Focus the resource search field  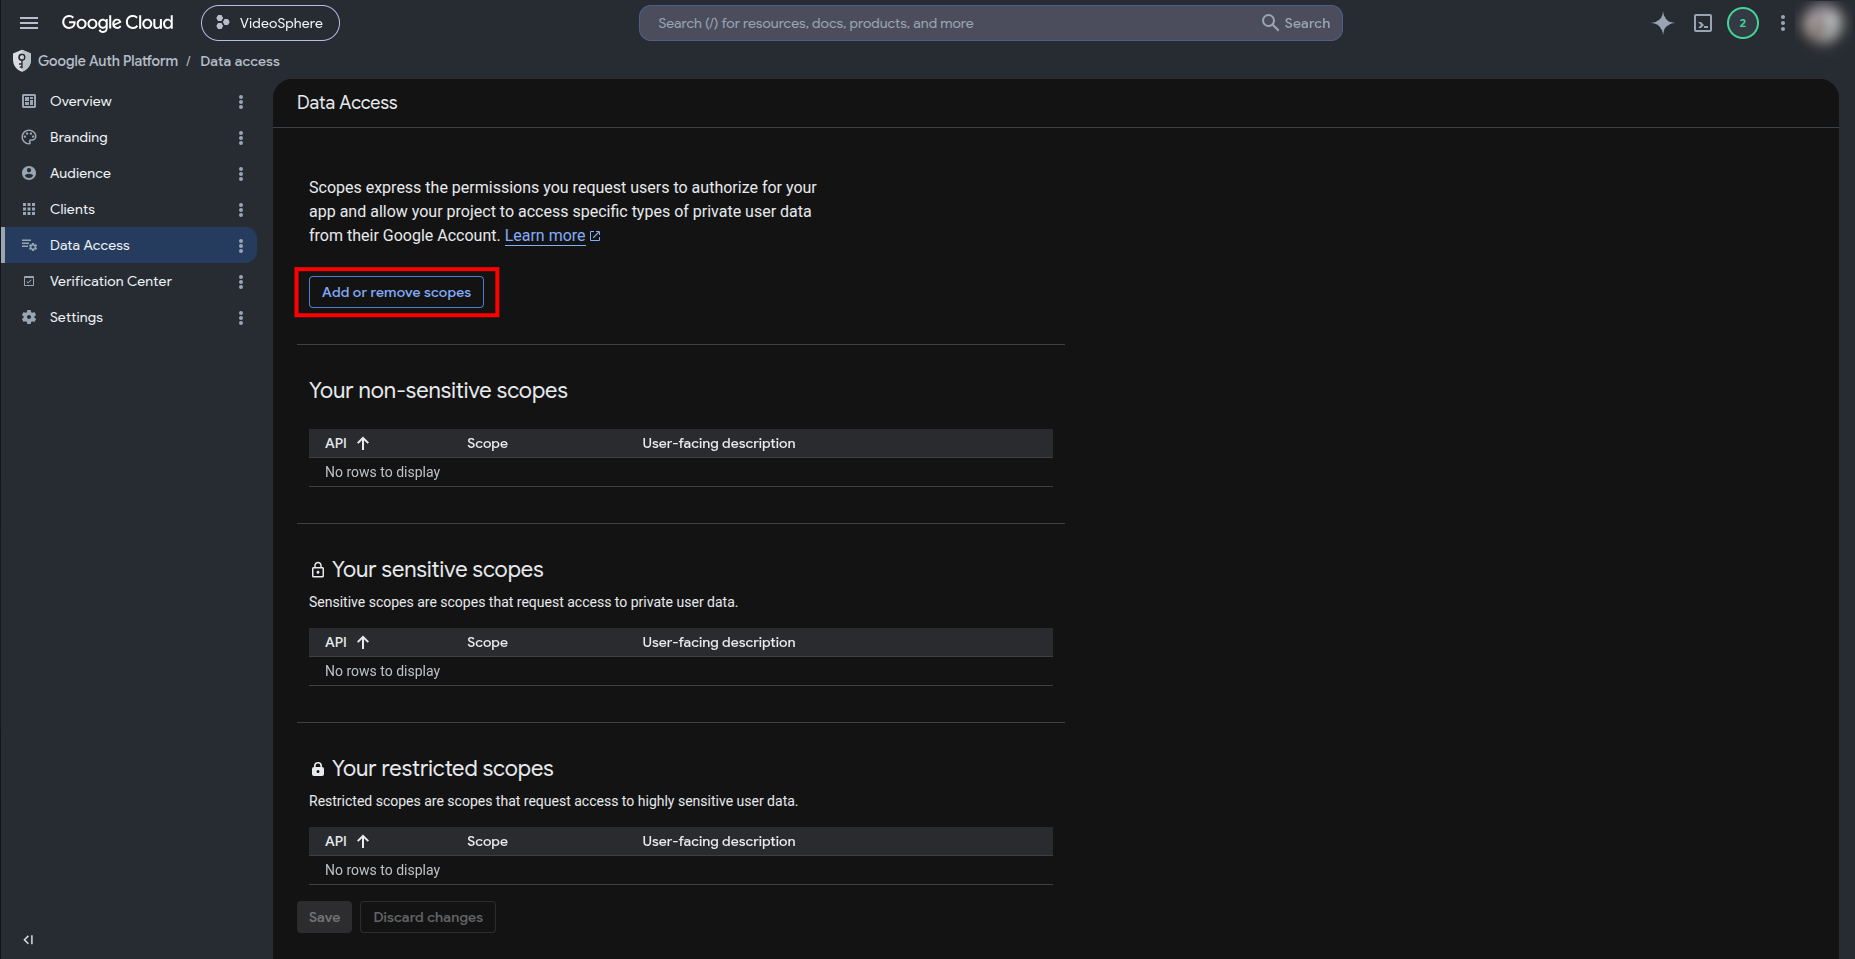tap(950, 23)
